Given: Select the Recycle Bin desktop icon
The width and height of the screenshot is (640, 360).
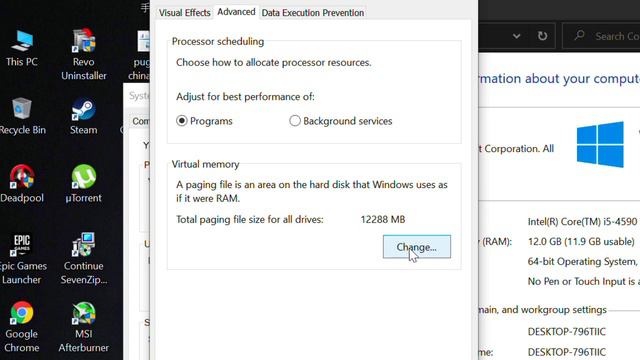Looking at the screenshot, I should click(22, 117).
